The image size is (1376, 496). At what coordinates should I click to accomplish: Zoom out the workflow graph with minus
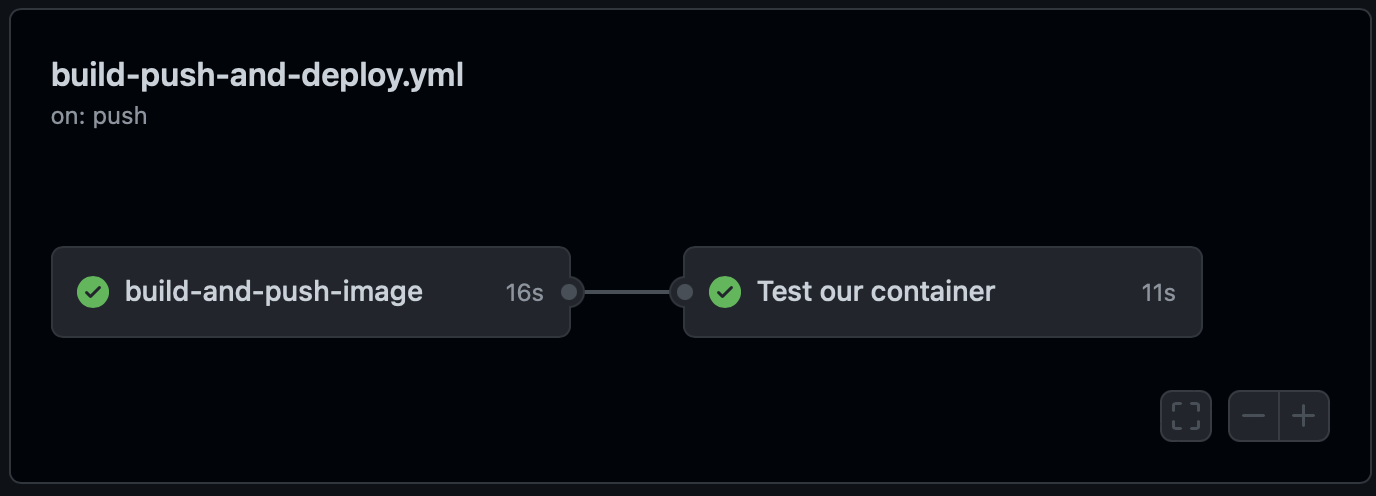[x=1254, y=416]
